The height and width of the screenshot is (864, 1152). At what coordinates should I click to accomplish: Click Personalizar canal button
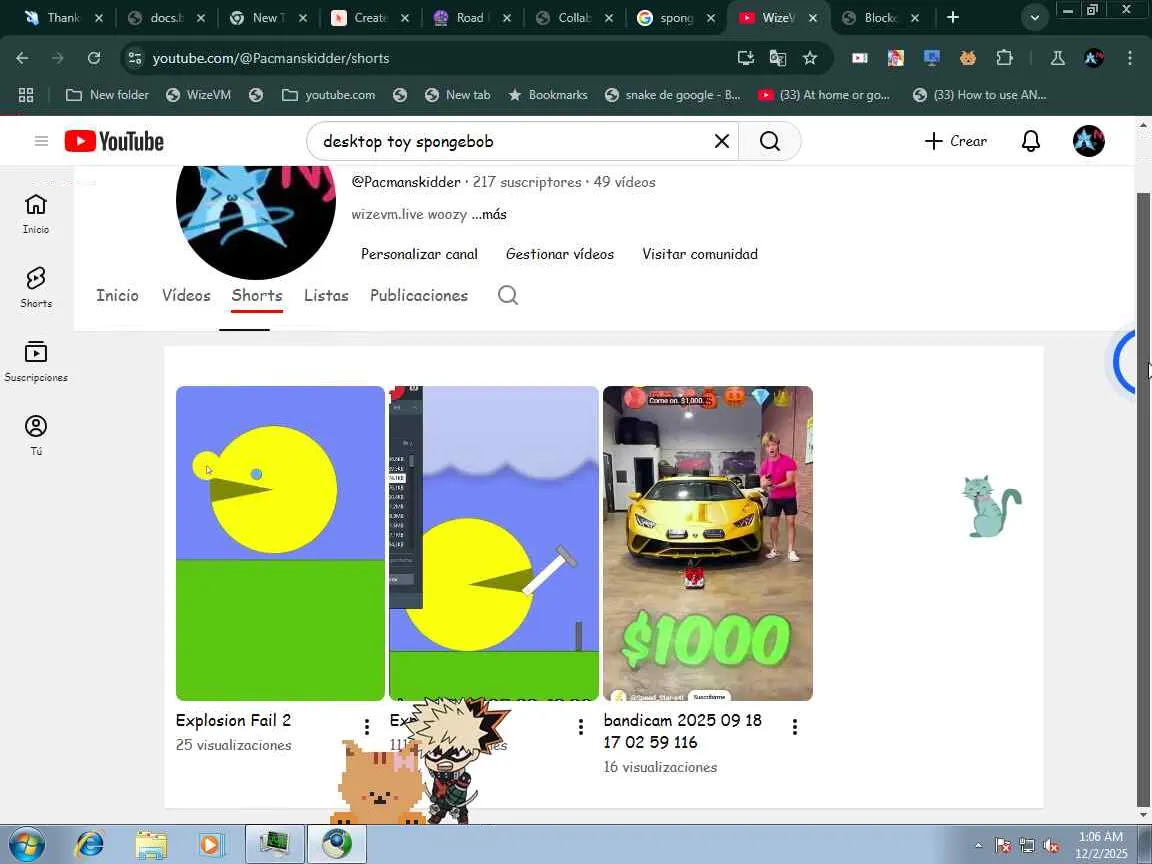(420, 254)
